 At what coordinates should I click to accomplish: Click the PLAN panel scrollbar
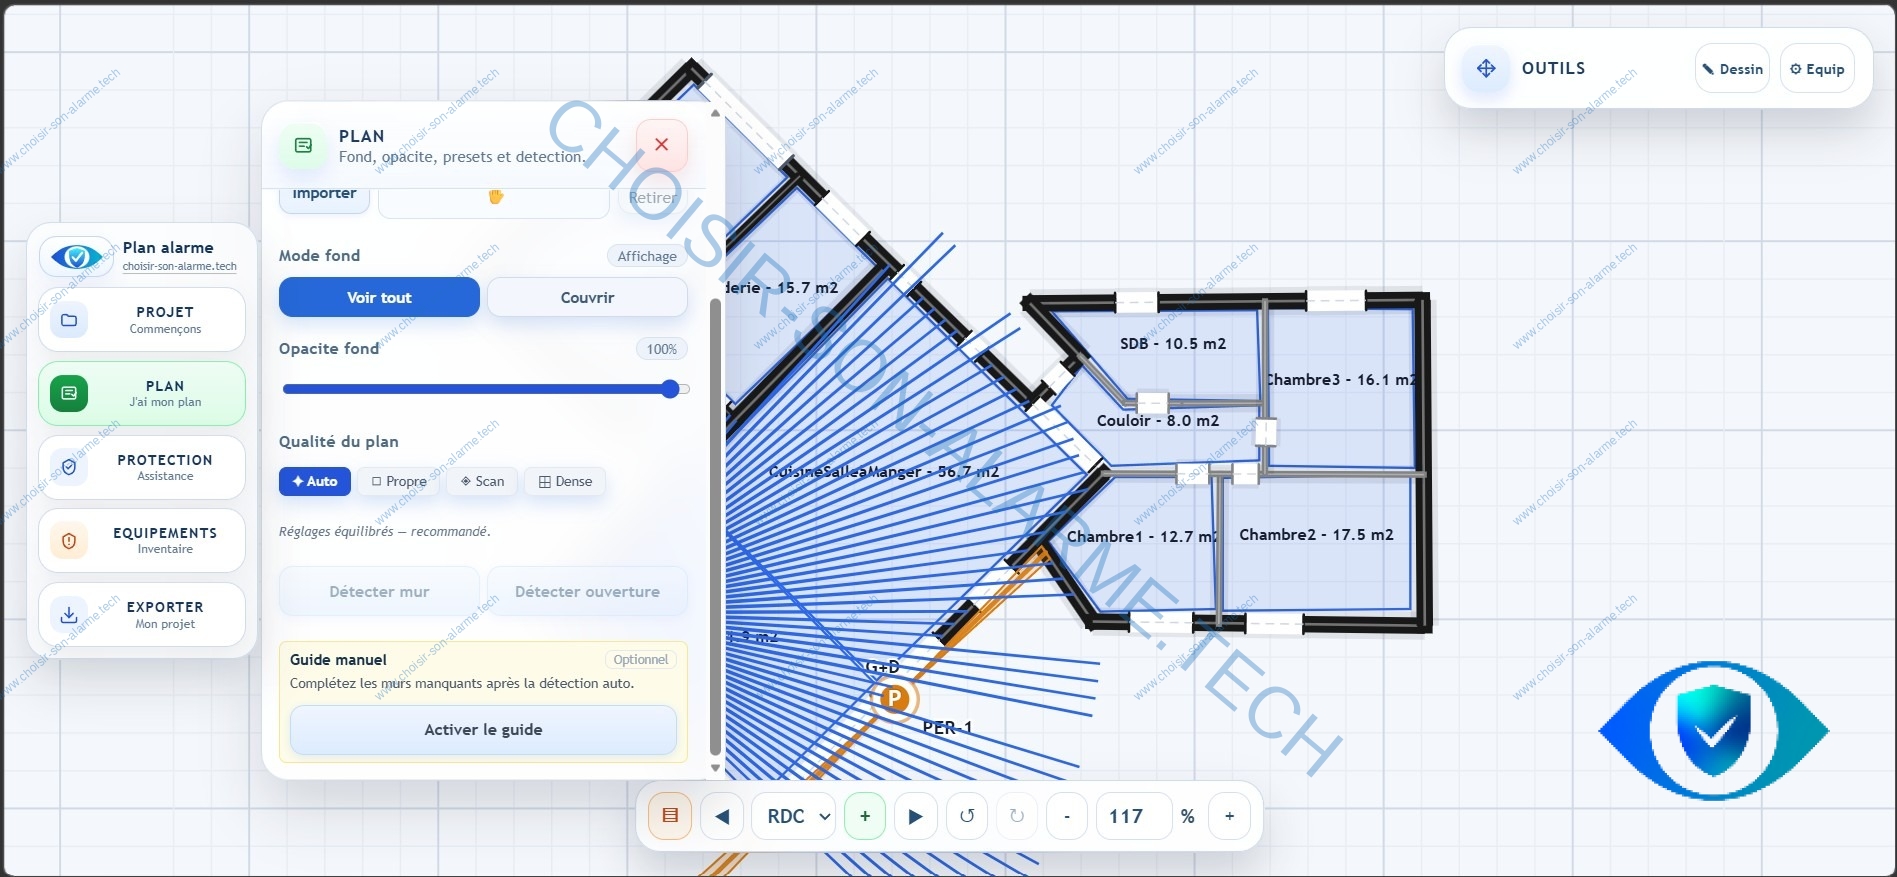click(715, 527)
